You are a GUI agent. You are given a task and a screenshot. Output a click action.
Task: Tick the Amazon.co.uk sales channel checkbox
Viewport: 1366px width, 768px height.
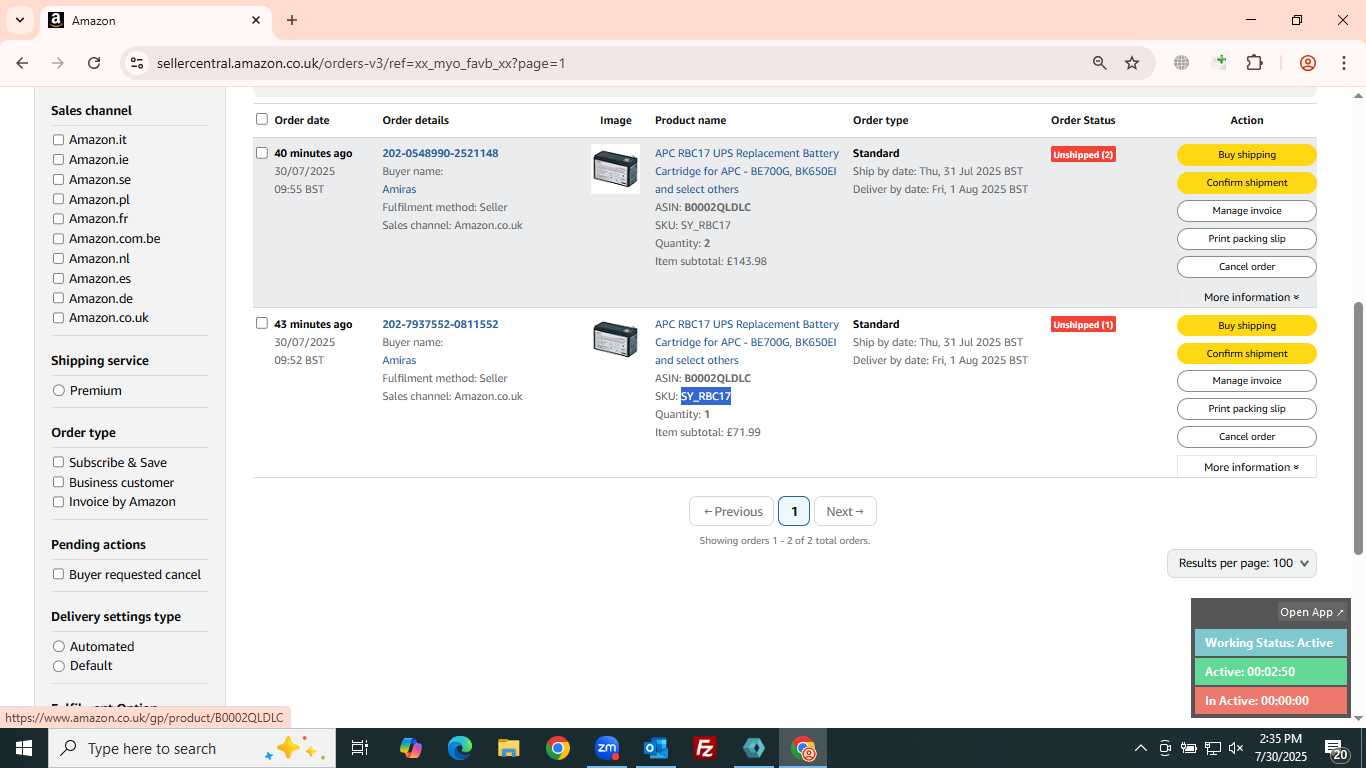click(x=59, y=318)
